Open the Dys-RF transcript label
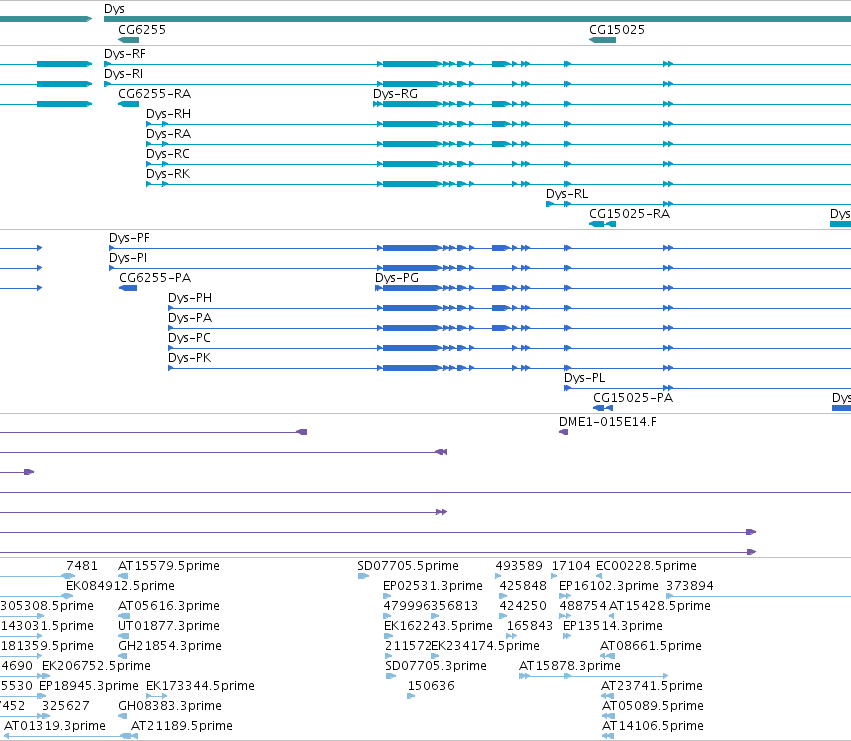The height and width of the screenshot is (741, 851). pyautogui.click(x=125, y=54)
